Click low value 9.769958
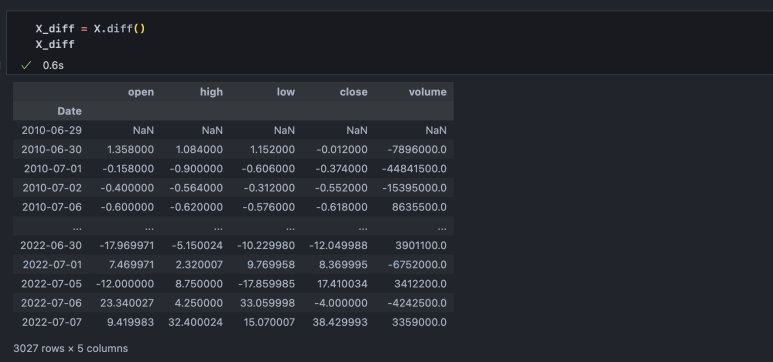The image size is (773, 362). 272,264
